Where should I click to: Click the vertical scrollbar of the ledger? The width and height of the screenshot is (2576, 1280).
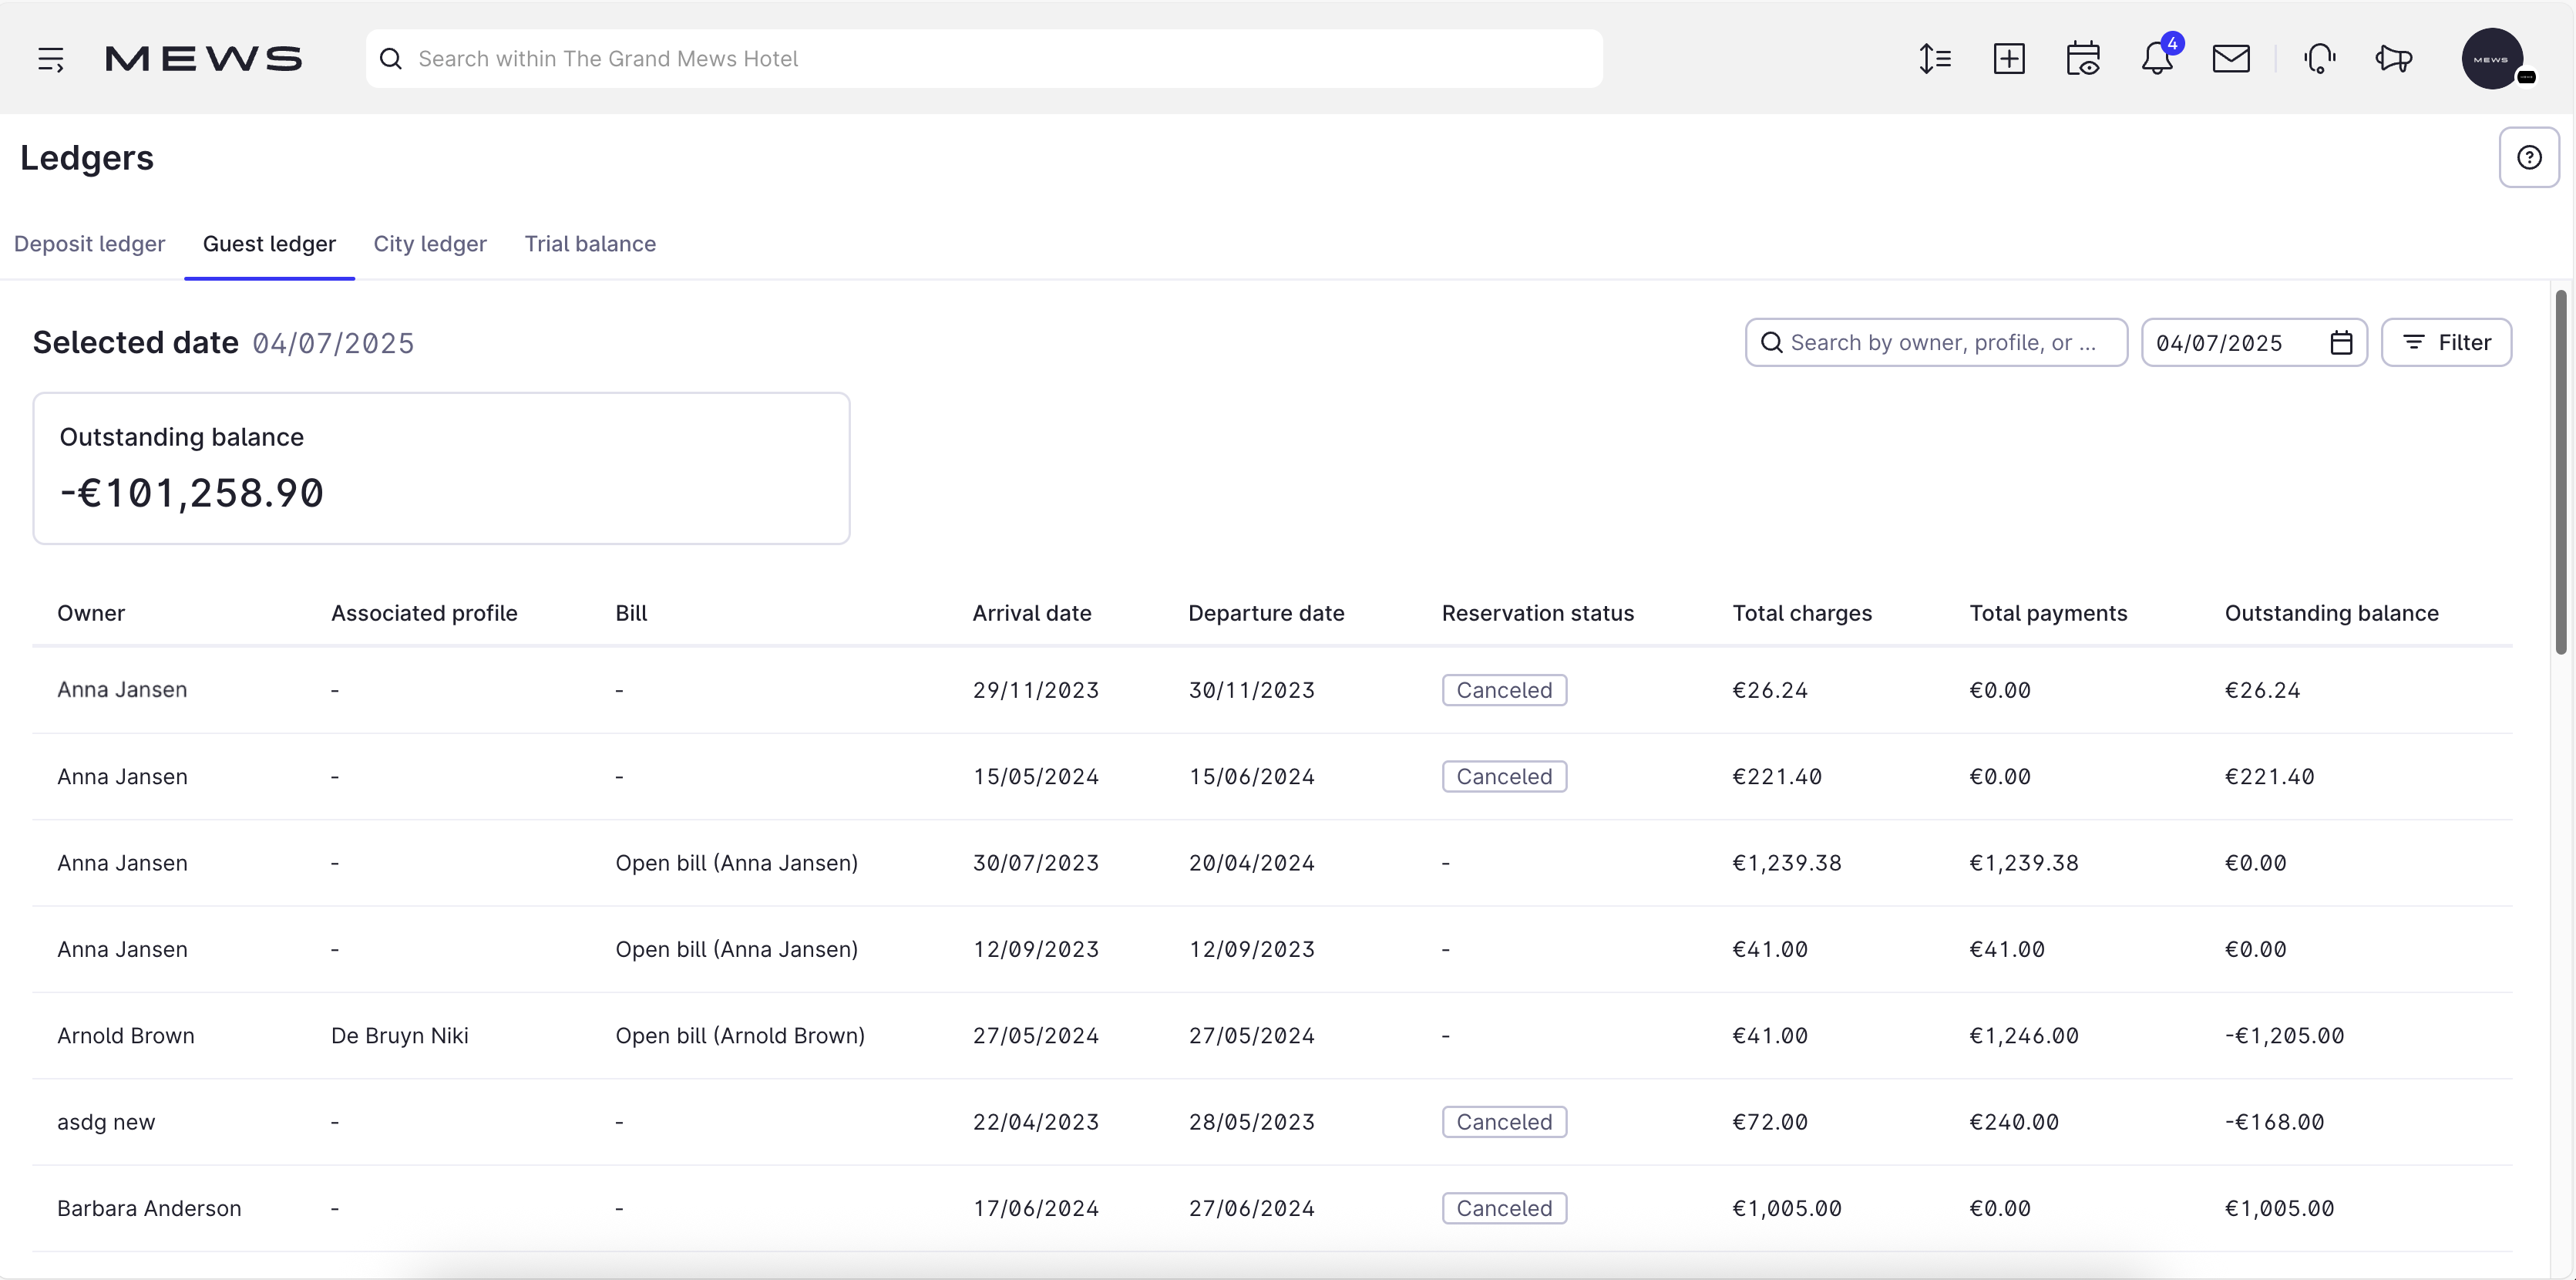coord(2561,472)
